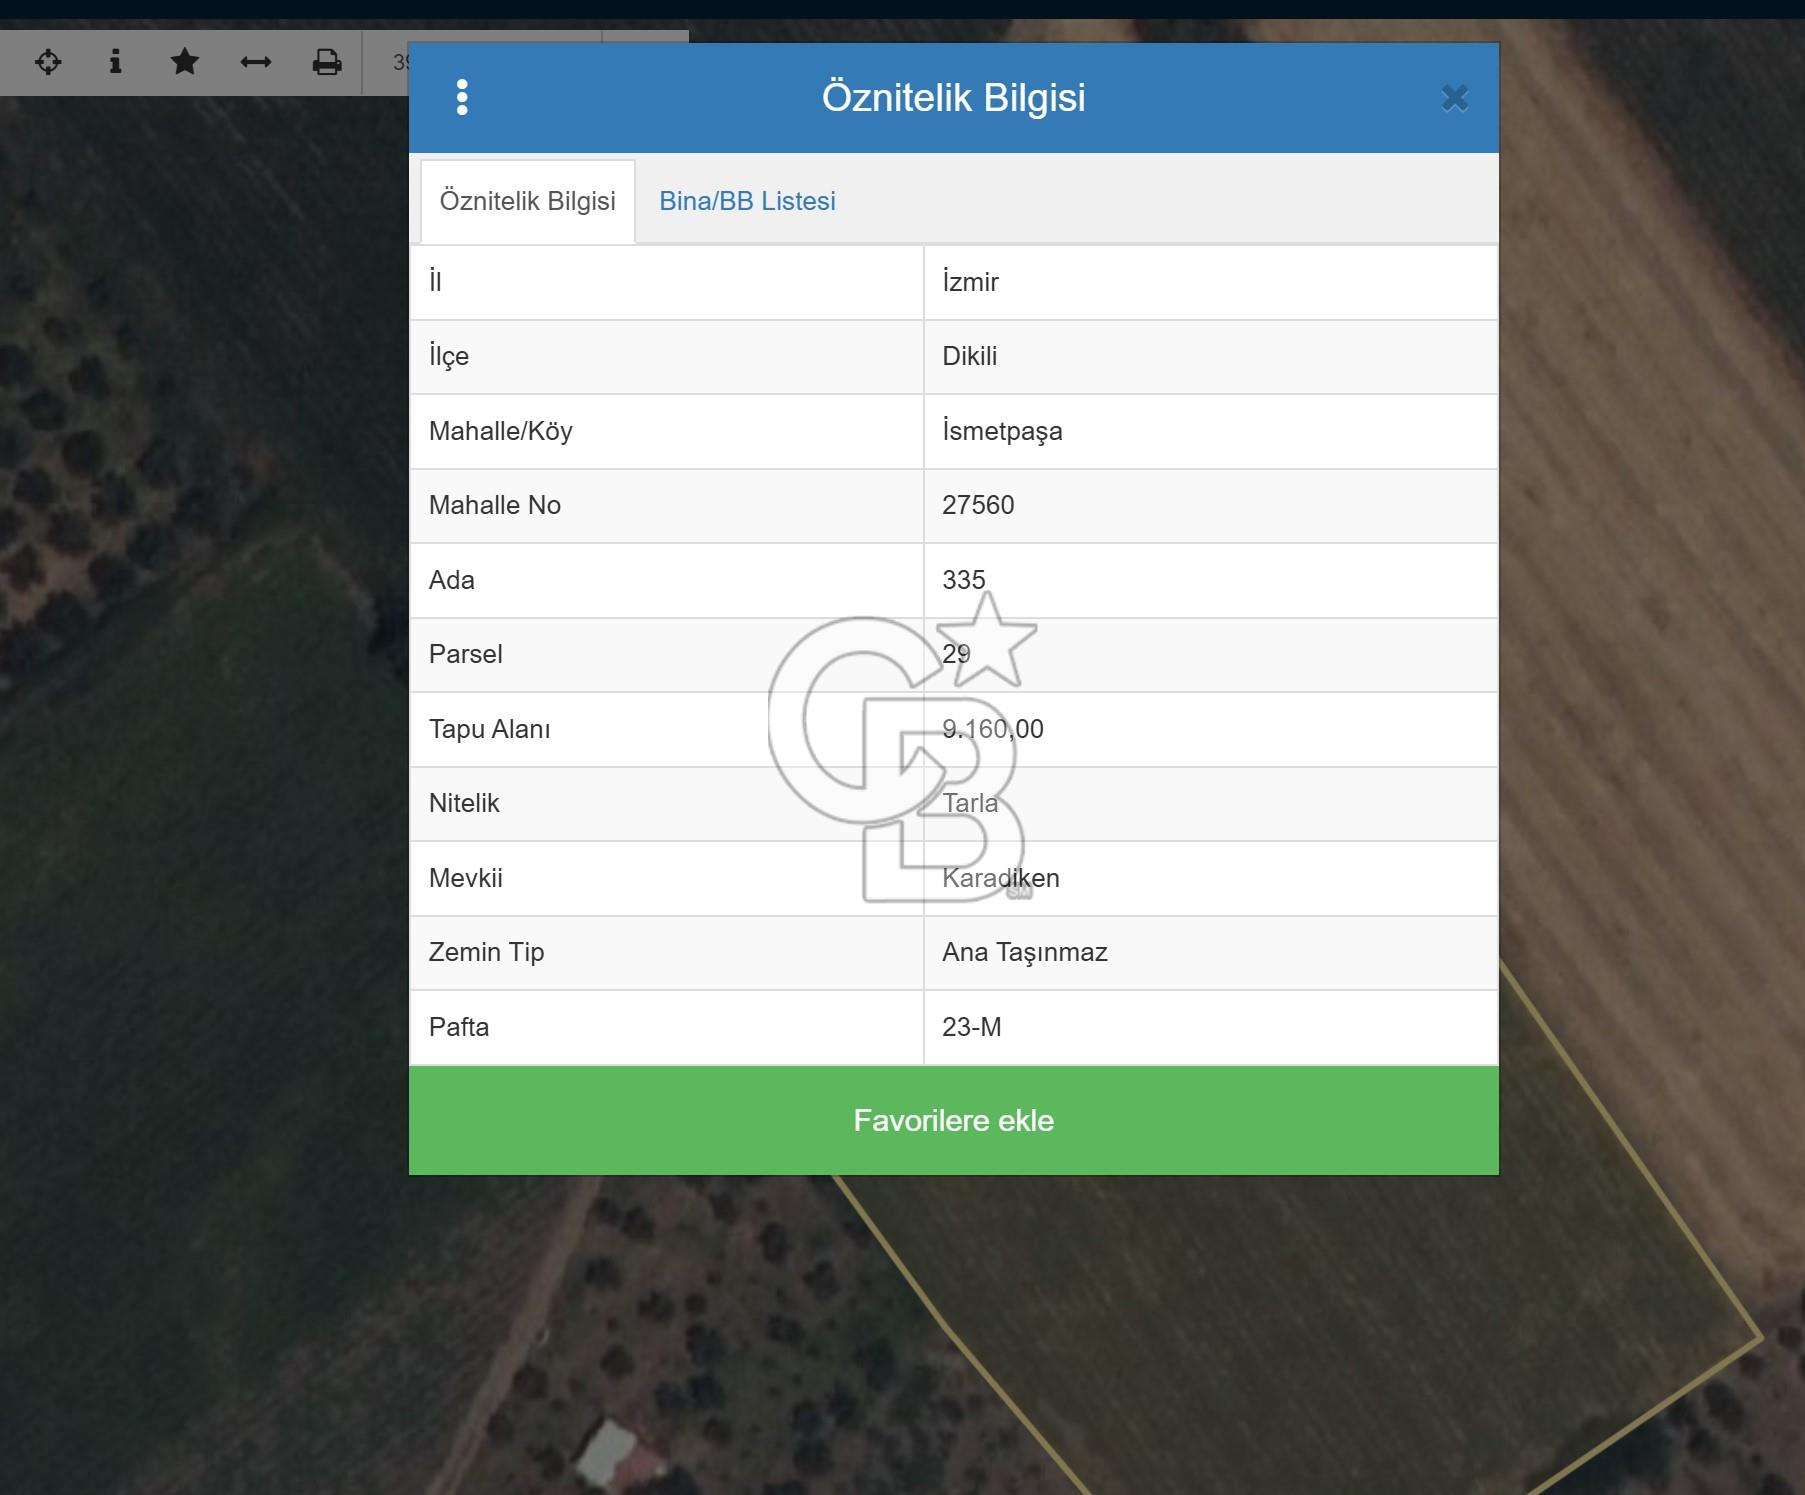
Task: Click the Ana Taşınmaz Zemin Tip value
Action: click(x=1024, y=952)
